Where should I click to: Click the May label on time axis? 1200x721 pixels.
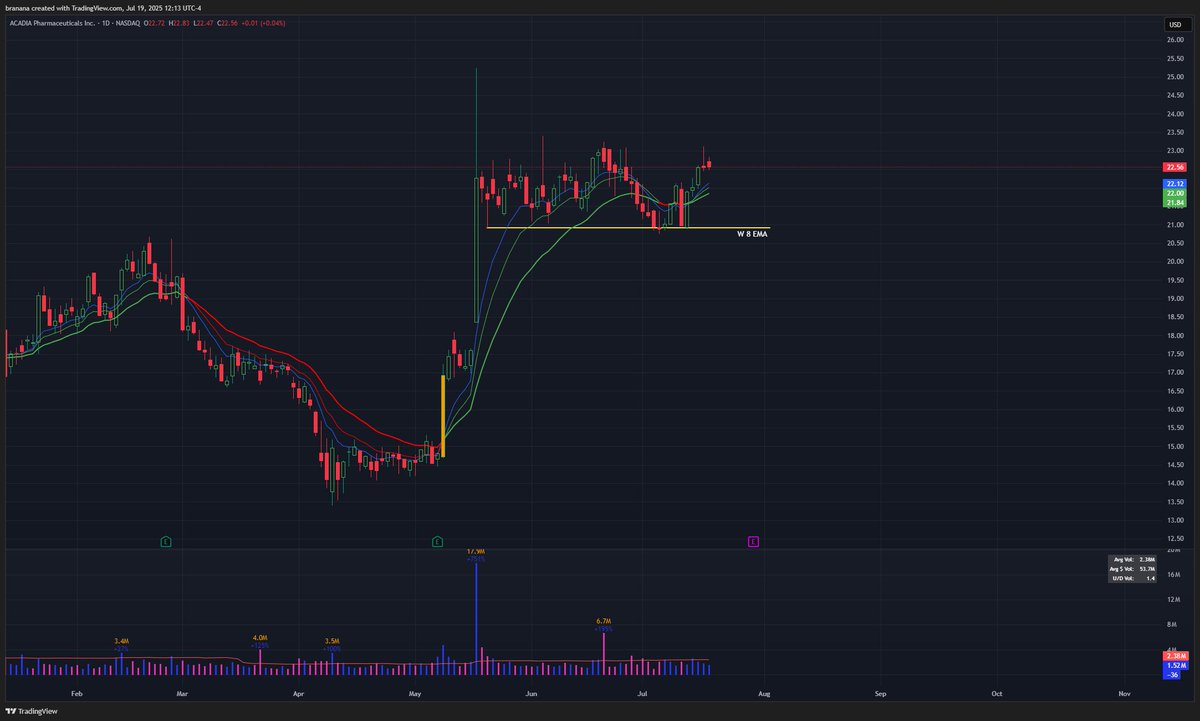[414, 693]
